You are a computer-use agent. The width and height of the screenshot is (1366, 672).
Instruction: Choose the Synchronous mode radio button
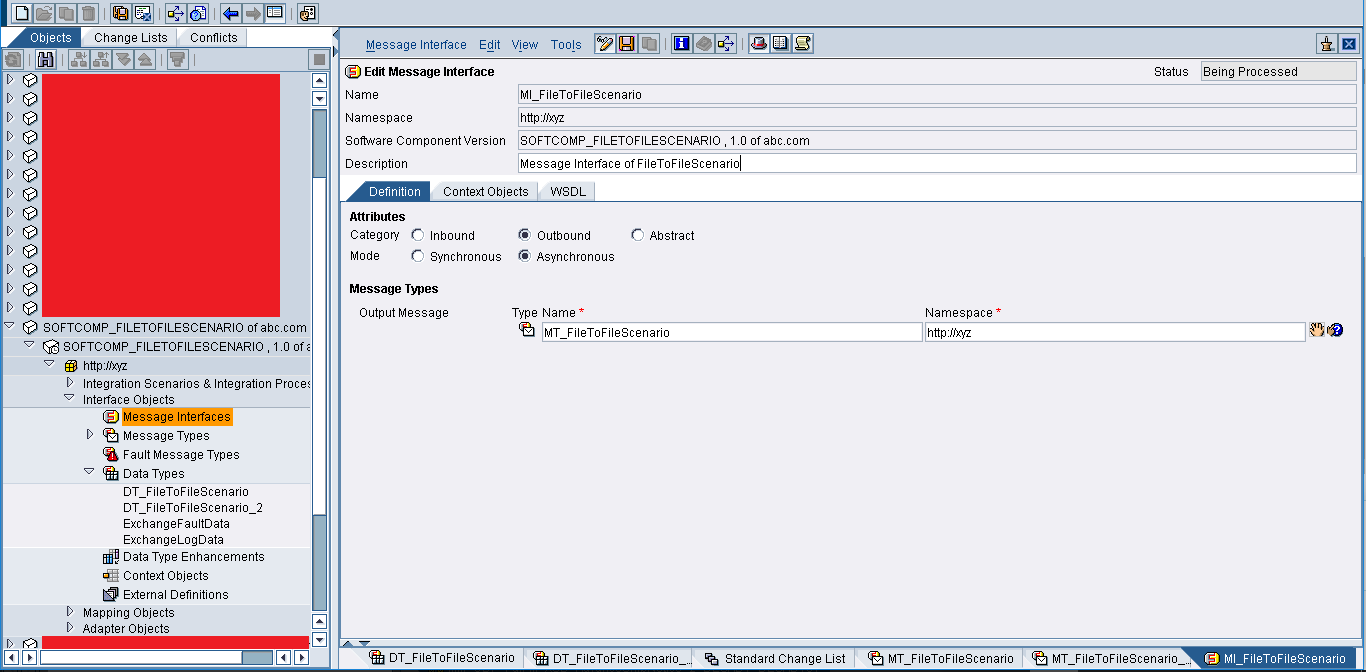[x=417, y=256]
